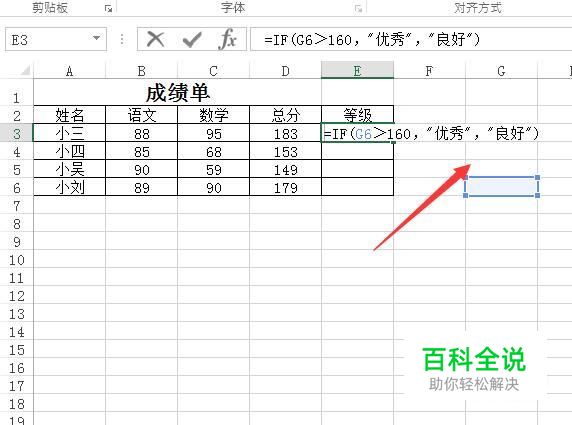Click the title cell 成绩单
The width and height of the screenshot is (572, 425).
177,93
